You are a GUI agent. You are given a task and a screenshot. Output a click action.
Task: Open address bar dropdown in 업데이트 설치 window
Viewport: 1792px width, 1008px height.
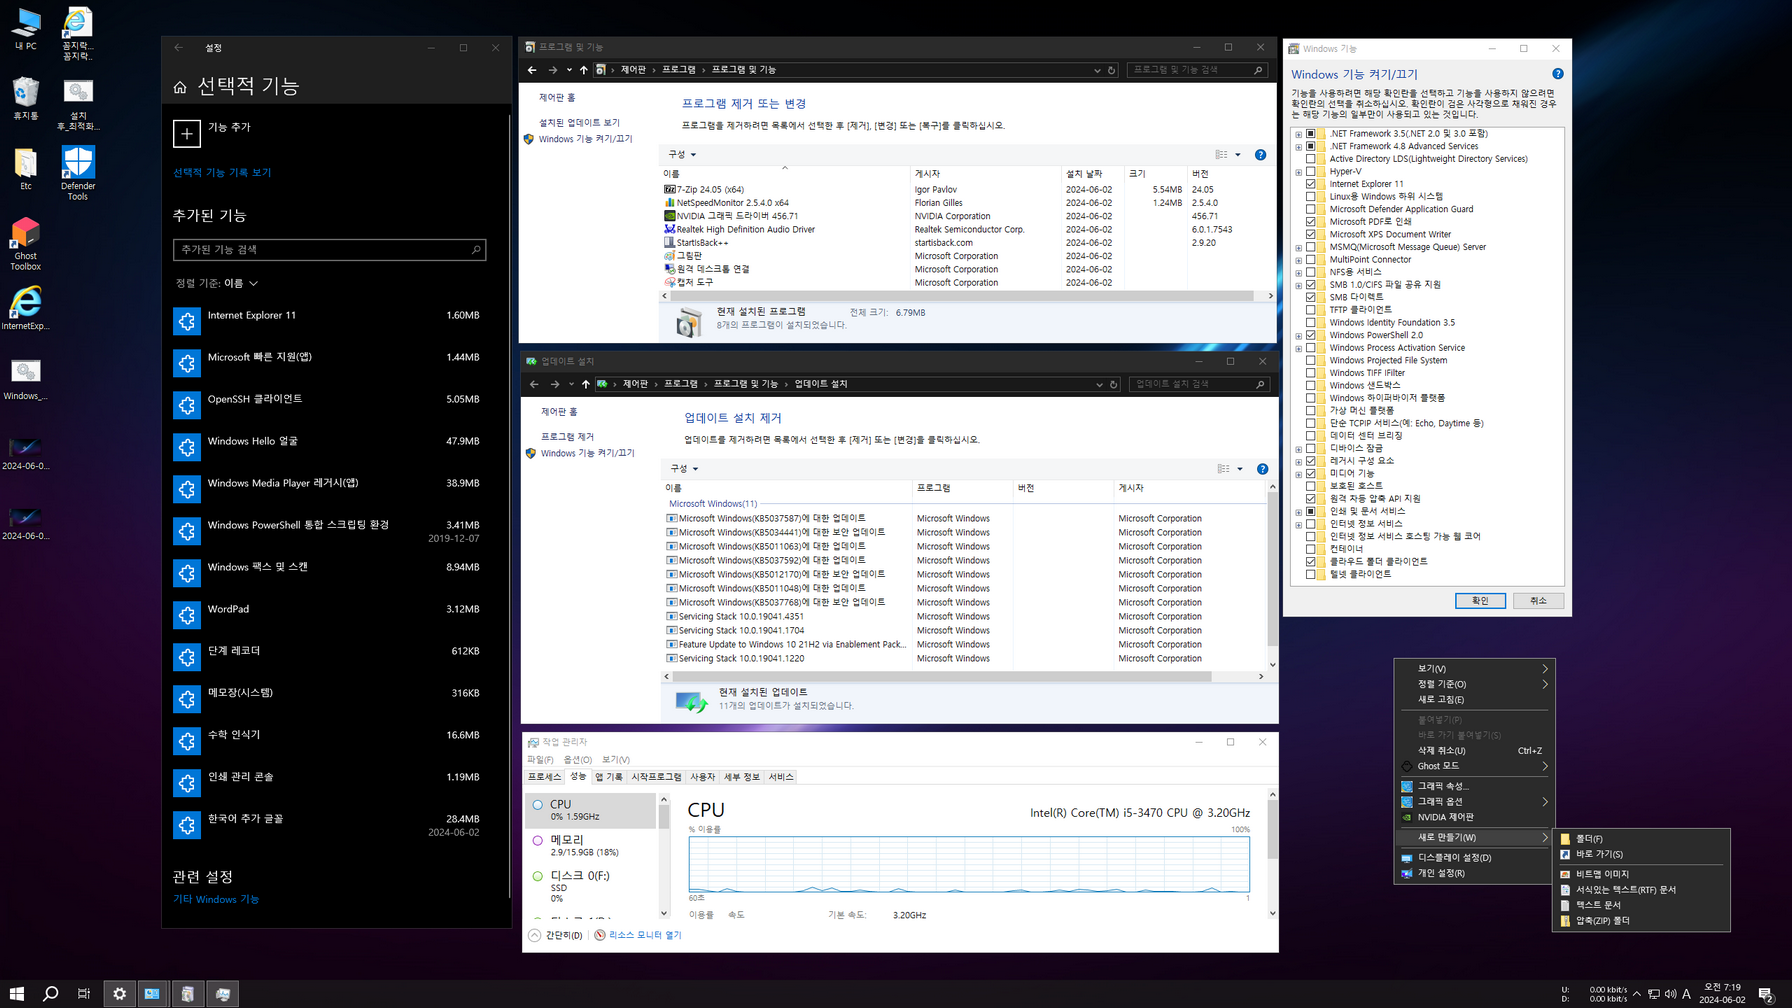[1099, 384]
